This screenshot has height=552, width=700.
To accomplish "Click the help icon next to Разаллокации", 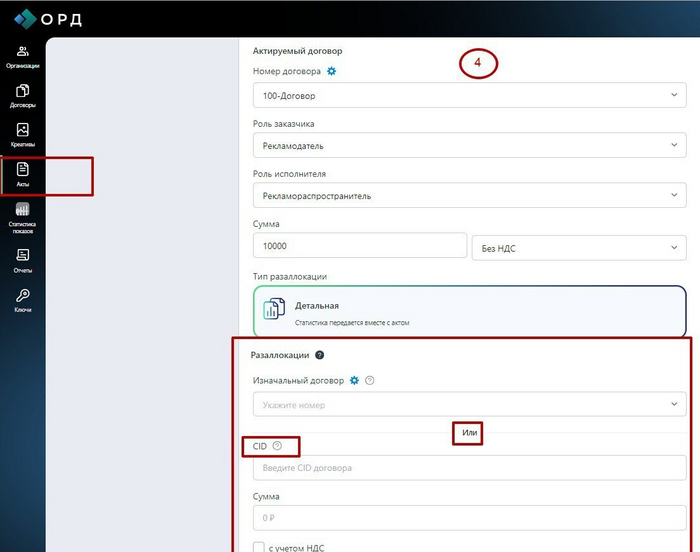I will coord(320,355).
